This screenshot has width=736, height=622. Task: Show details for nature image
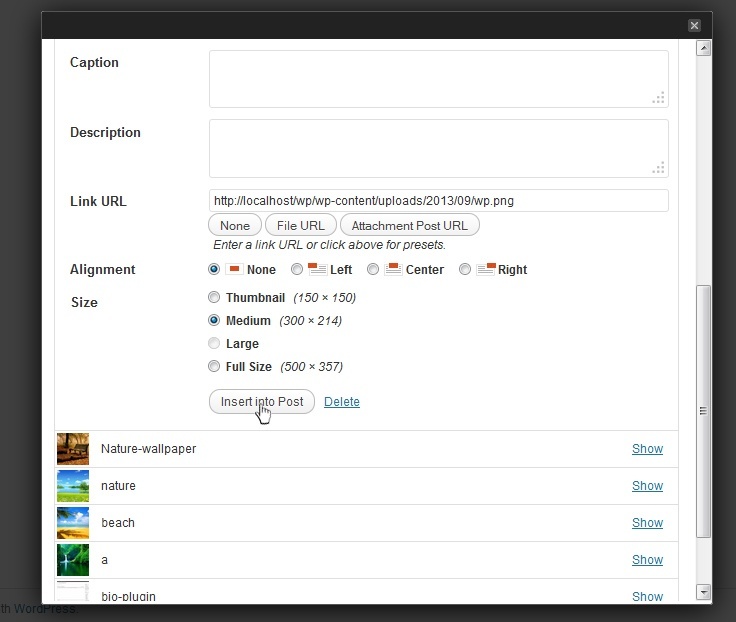[x=647, y=486]
